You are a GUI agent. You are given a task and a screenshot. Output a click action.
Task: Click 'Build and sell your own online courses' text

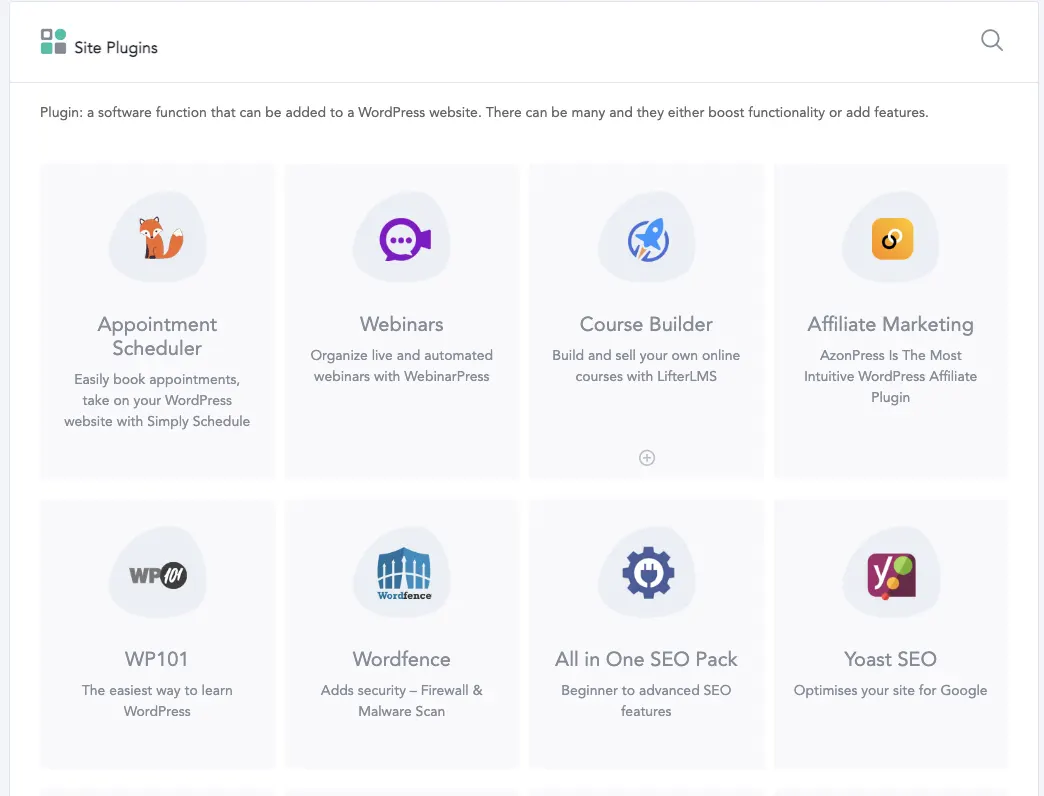tap(646, 365)
